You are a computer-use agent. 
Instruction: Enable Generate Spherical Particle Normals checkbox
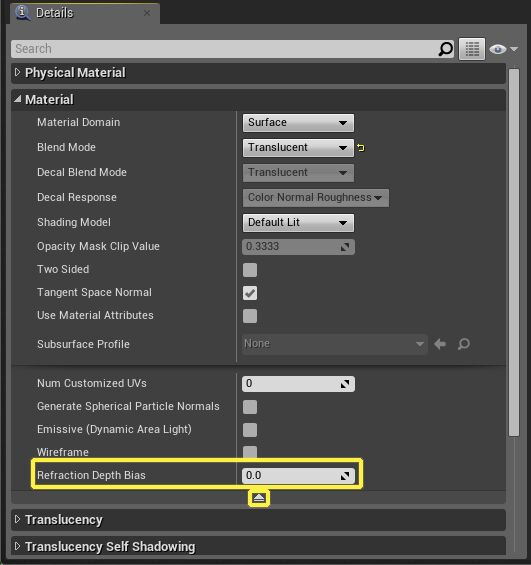[x=250, y=407]
